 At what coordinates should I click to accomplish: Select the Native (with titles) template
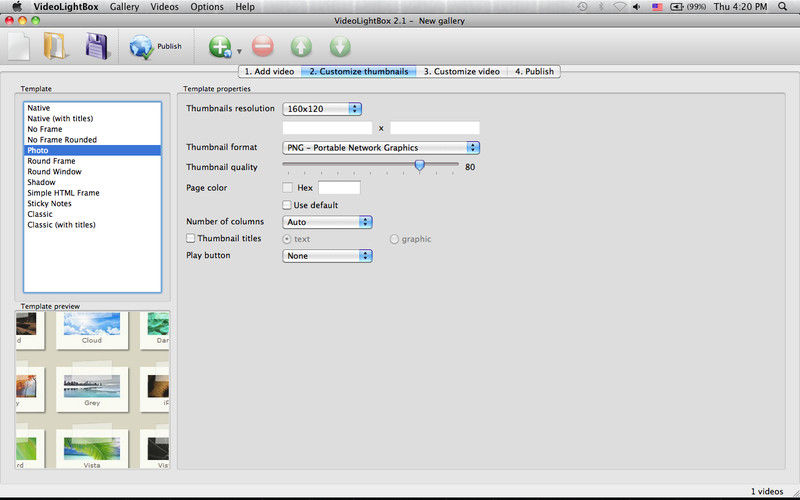92,118
